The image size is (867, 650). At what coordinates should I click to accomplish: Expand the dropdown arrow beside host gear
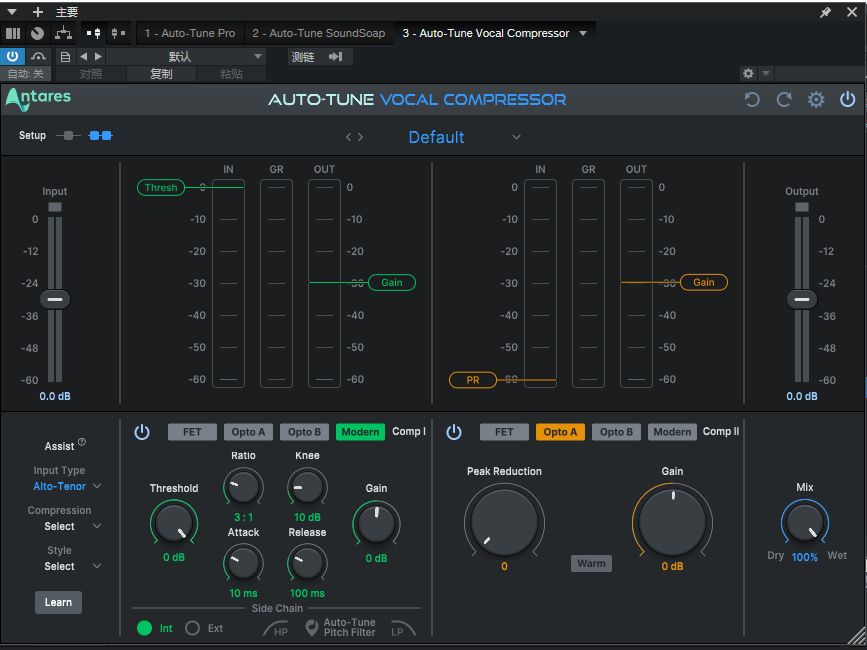click(766, 73)
